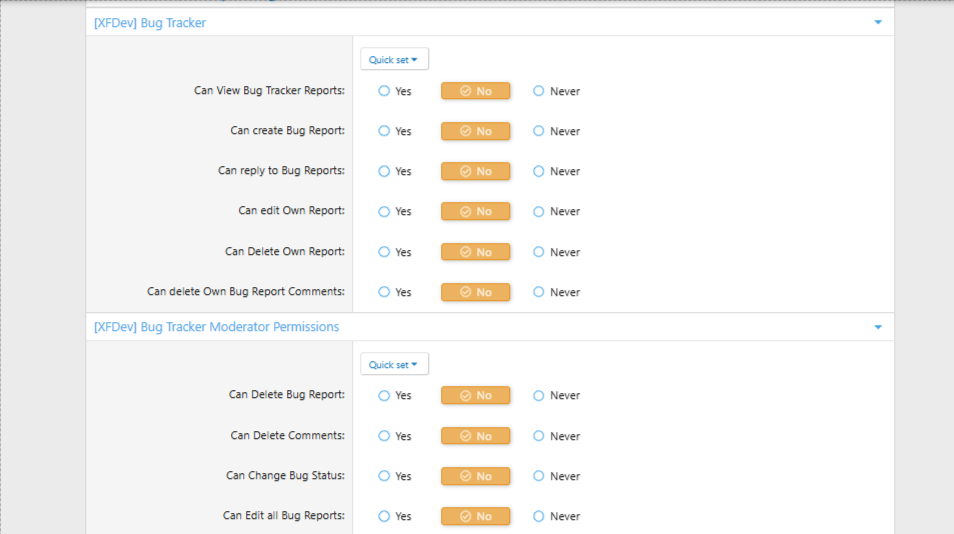Collapse Bug Tracker Moderator Permissions section arrow
Screen dimensions: 954x534
click(878, 327)
